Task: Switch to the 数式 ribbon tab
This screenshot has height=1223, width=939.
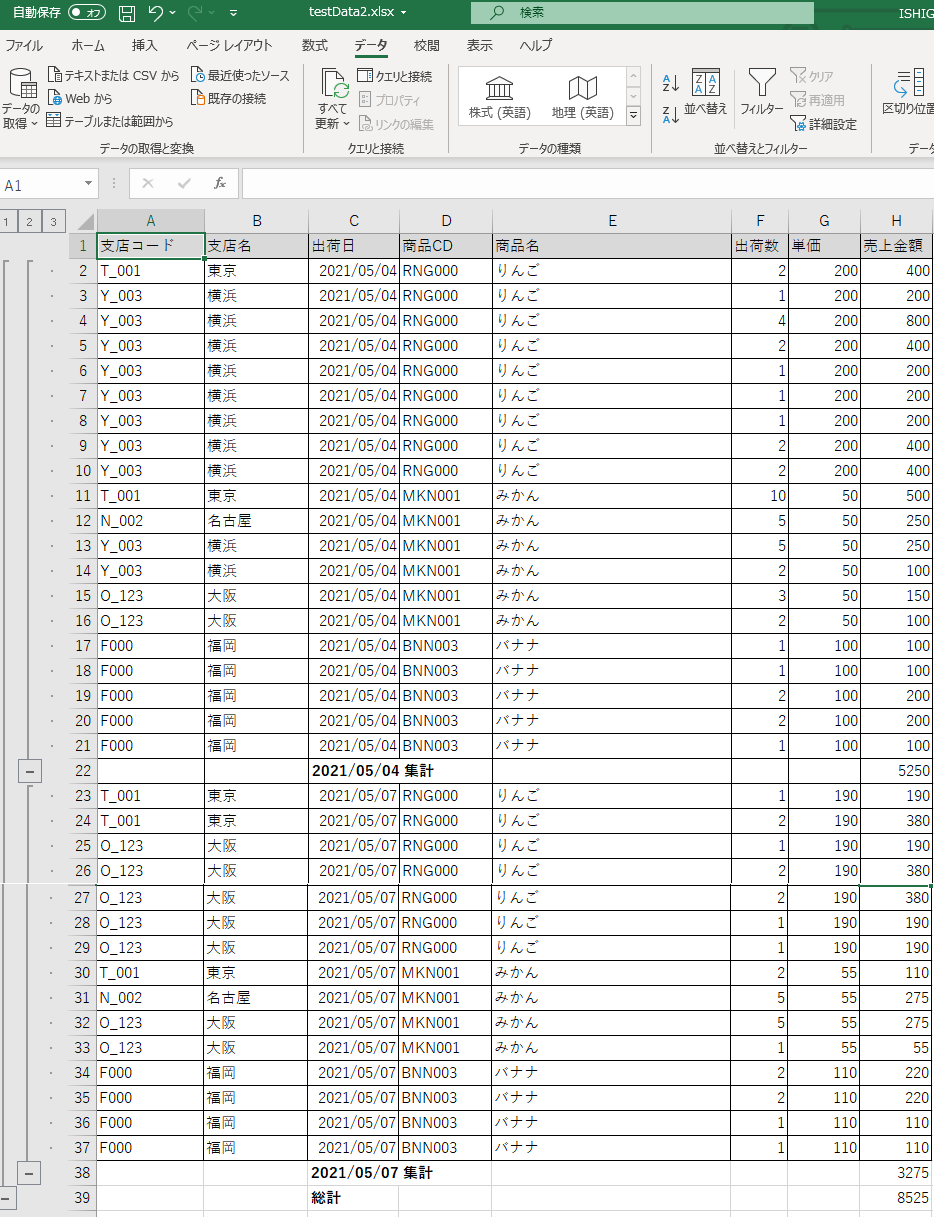Action: tap(314, 46)
